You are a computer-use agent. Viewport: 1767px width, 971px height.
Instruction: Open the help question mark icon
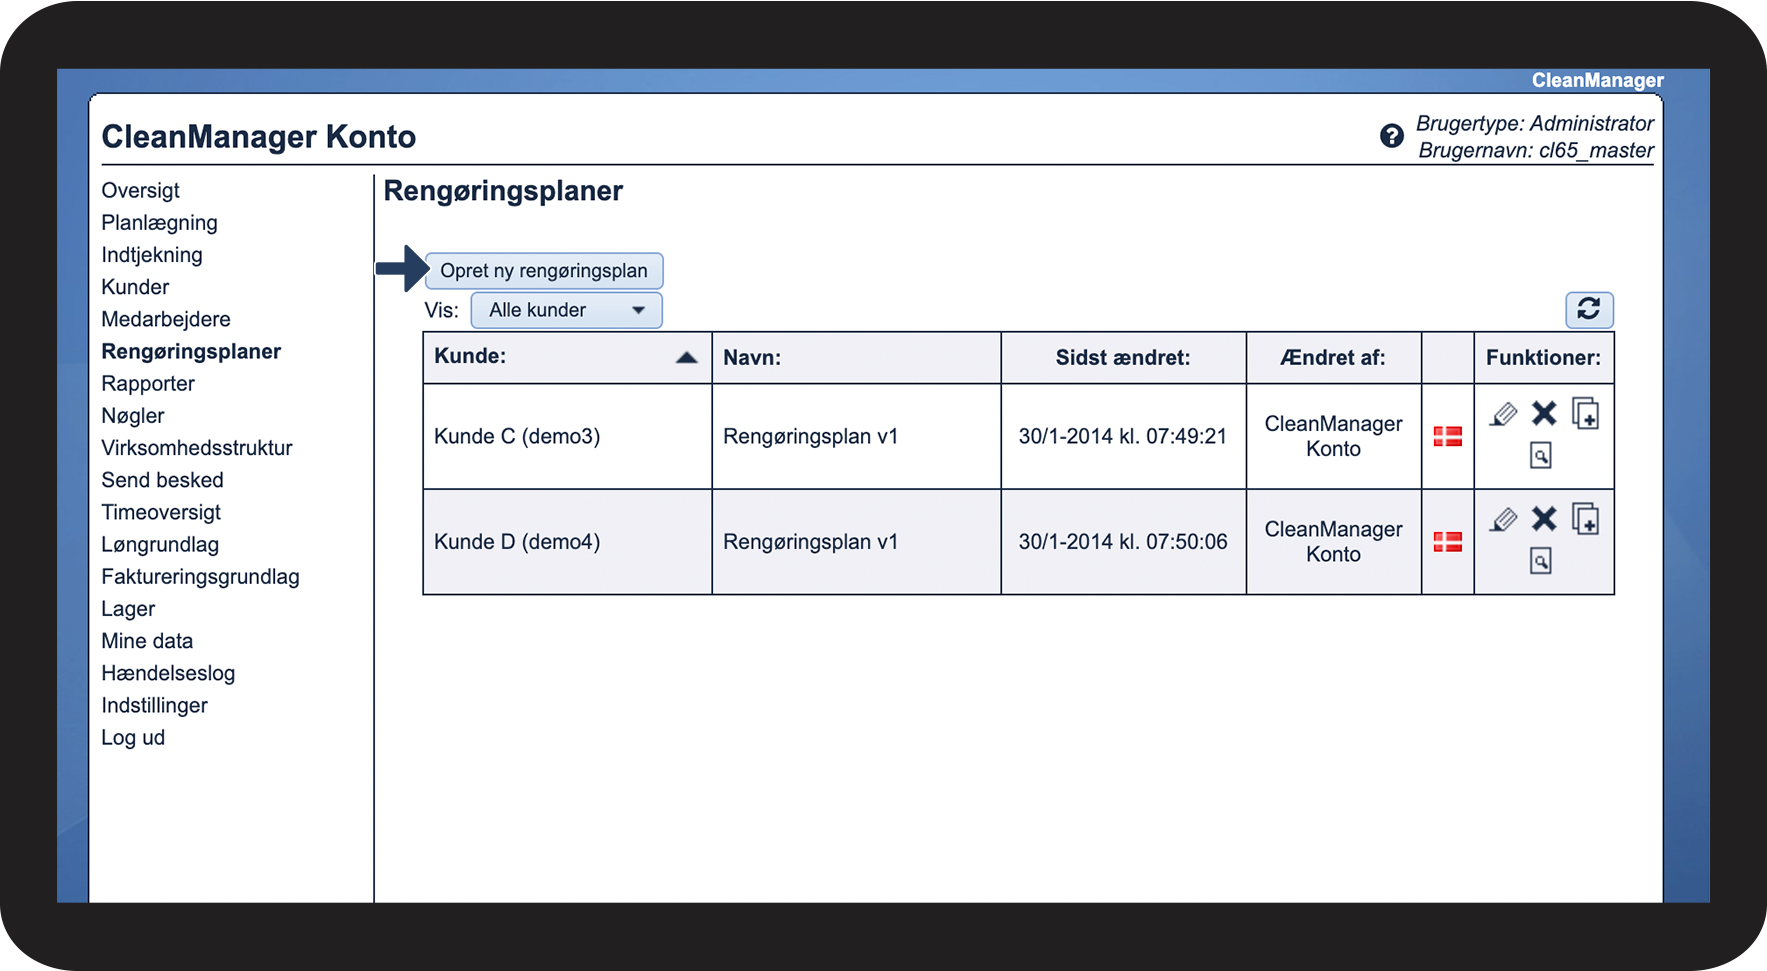click(x=1391, y=136)
